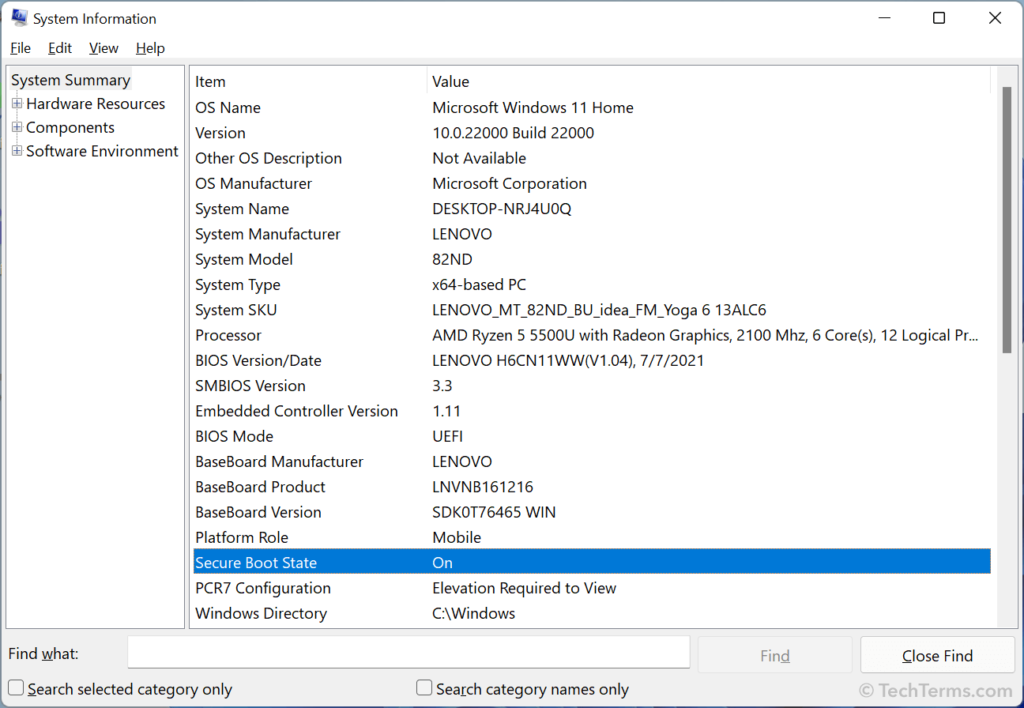Click inside the Find what input field
The width and height of the screenshot is (1024, 708).
click(408, 652)
